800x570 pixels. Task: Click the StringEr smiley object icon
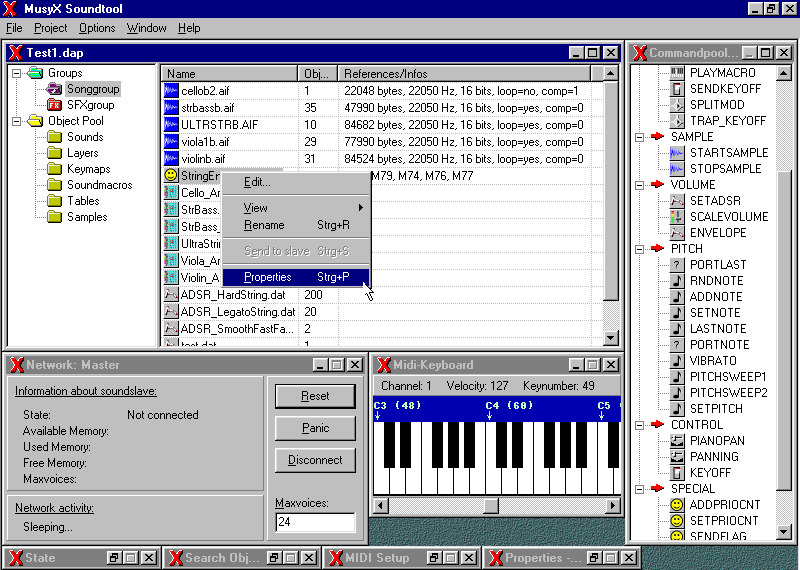click(171, 176)
